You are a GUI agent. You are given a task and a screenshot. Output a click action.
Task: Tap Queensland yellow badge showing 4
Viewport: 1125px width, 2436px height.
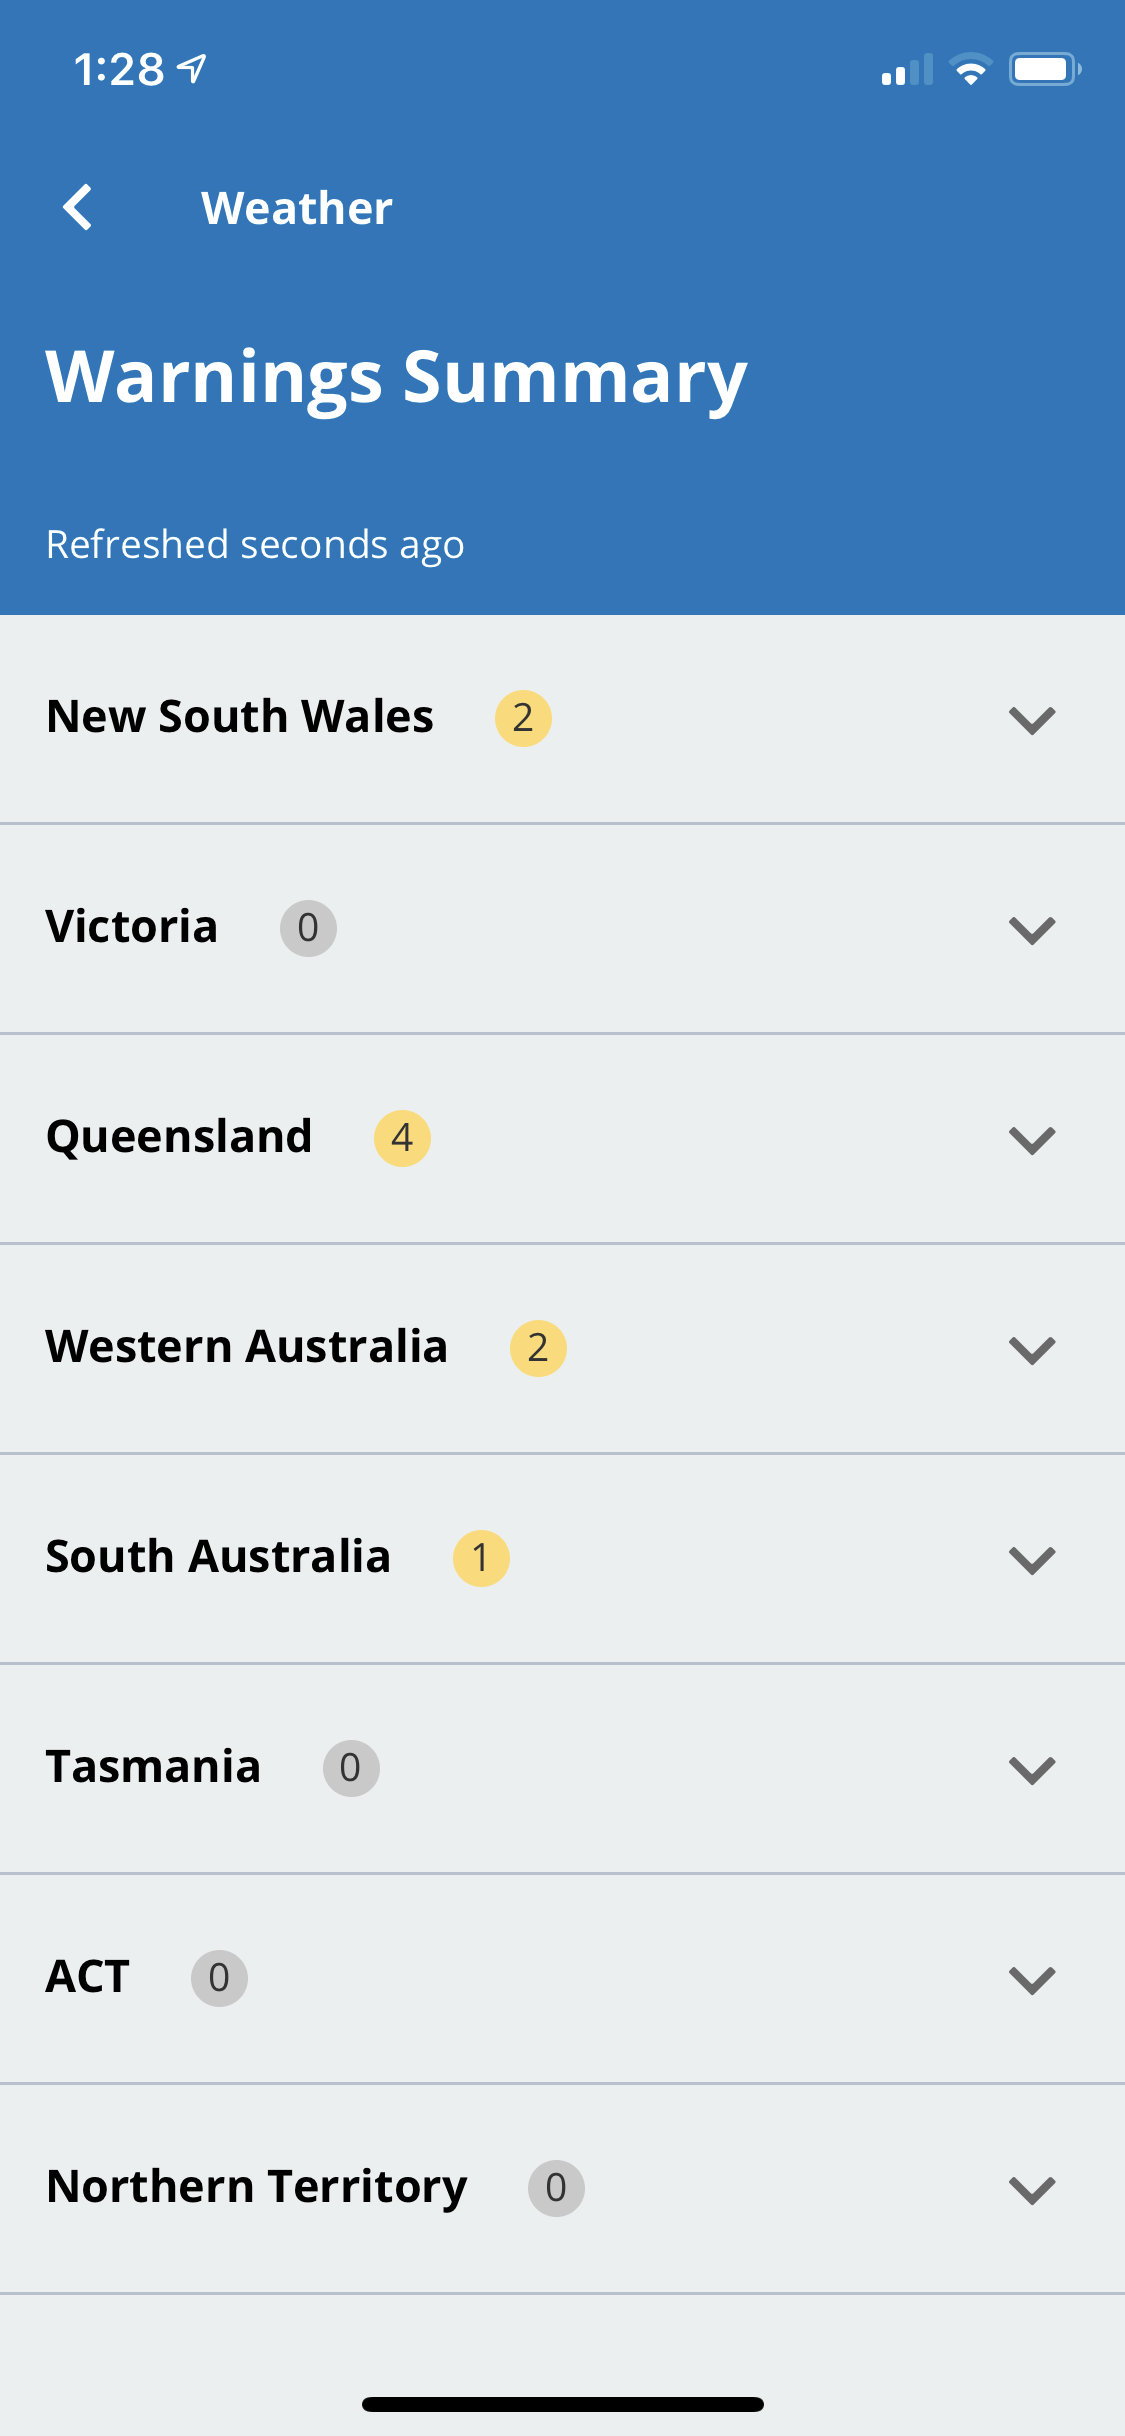pyautogui.click(x=402, y=1138)
